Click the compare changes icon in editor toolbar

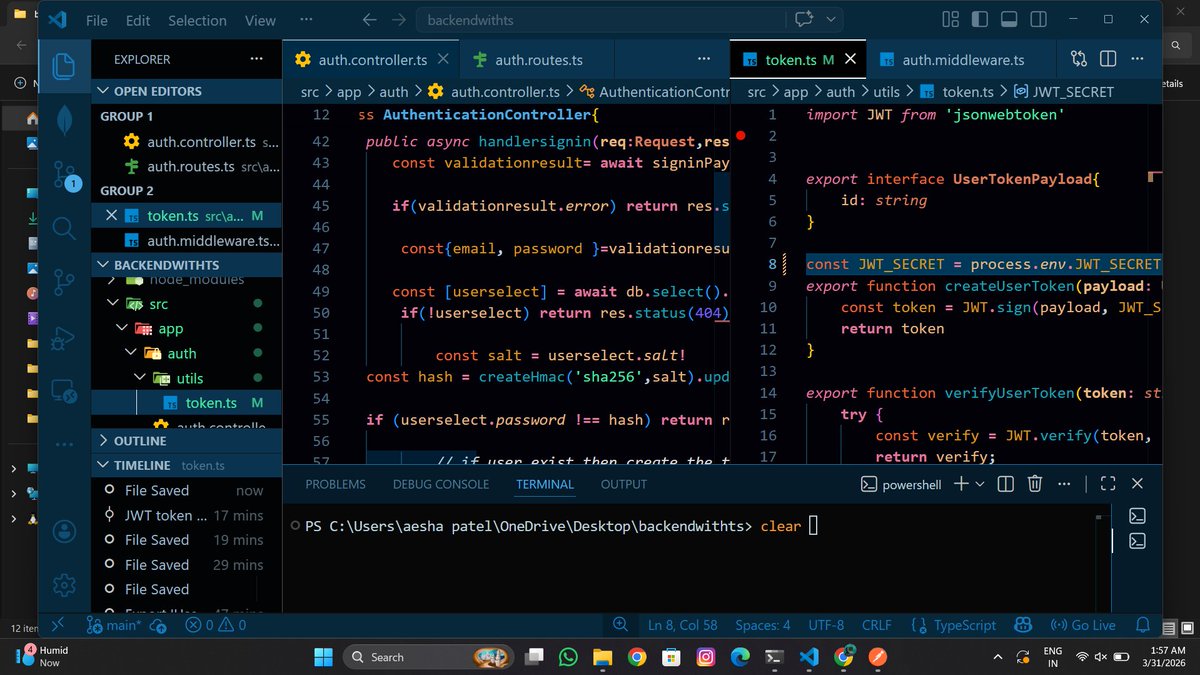[x=1078, y=59]
